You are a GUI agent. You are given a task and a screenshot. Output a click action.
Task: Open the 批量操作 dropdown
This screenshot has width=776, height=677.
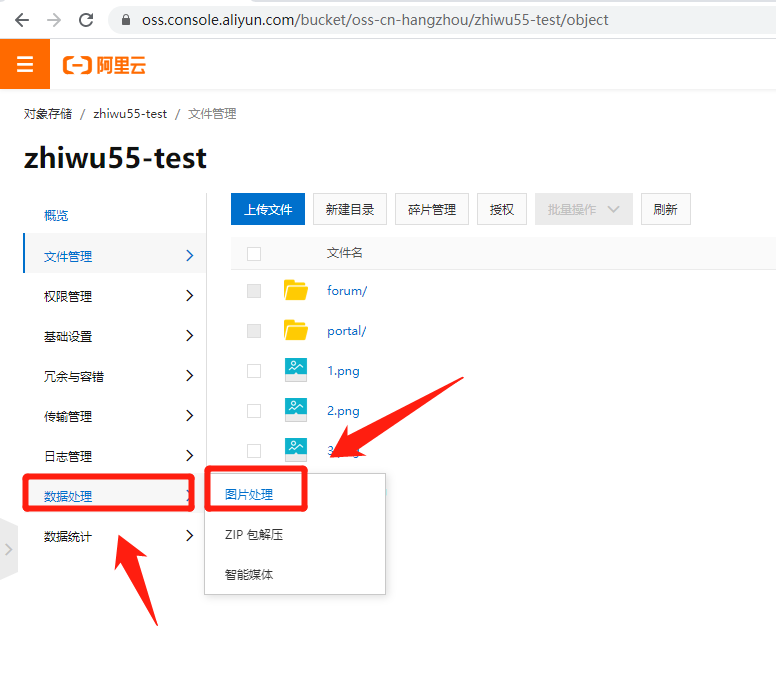[583, 209]
